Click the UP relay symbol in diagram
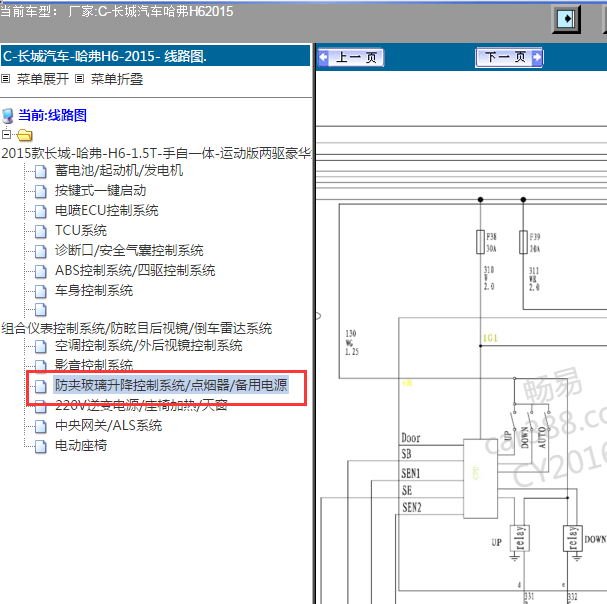Image resolution: width=607 pixels, height=604 pixels. point(520,538)
